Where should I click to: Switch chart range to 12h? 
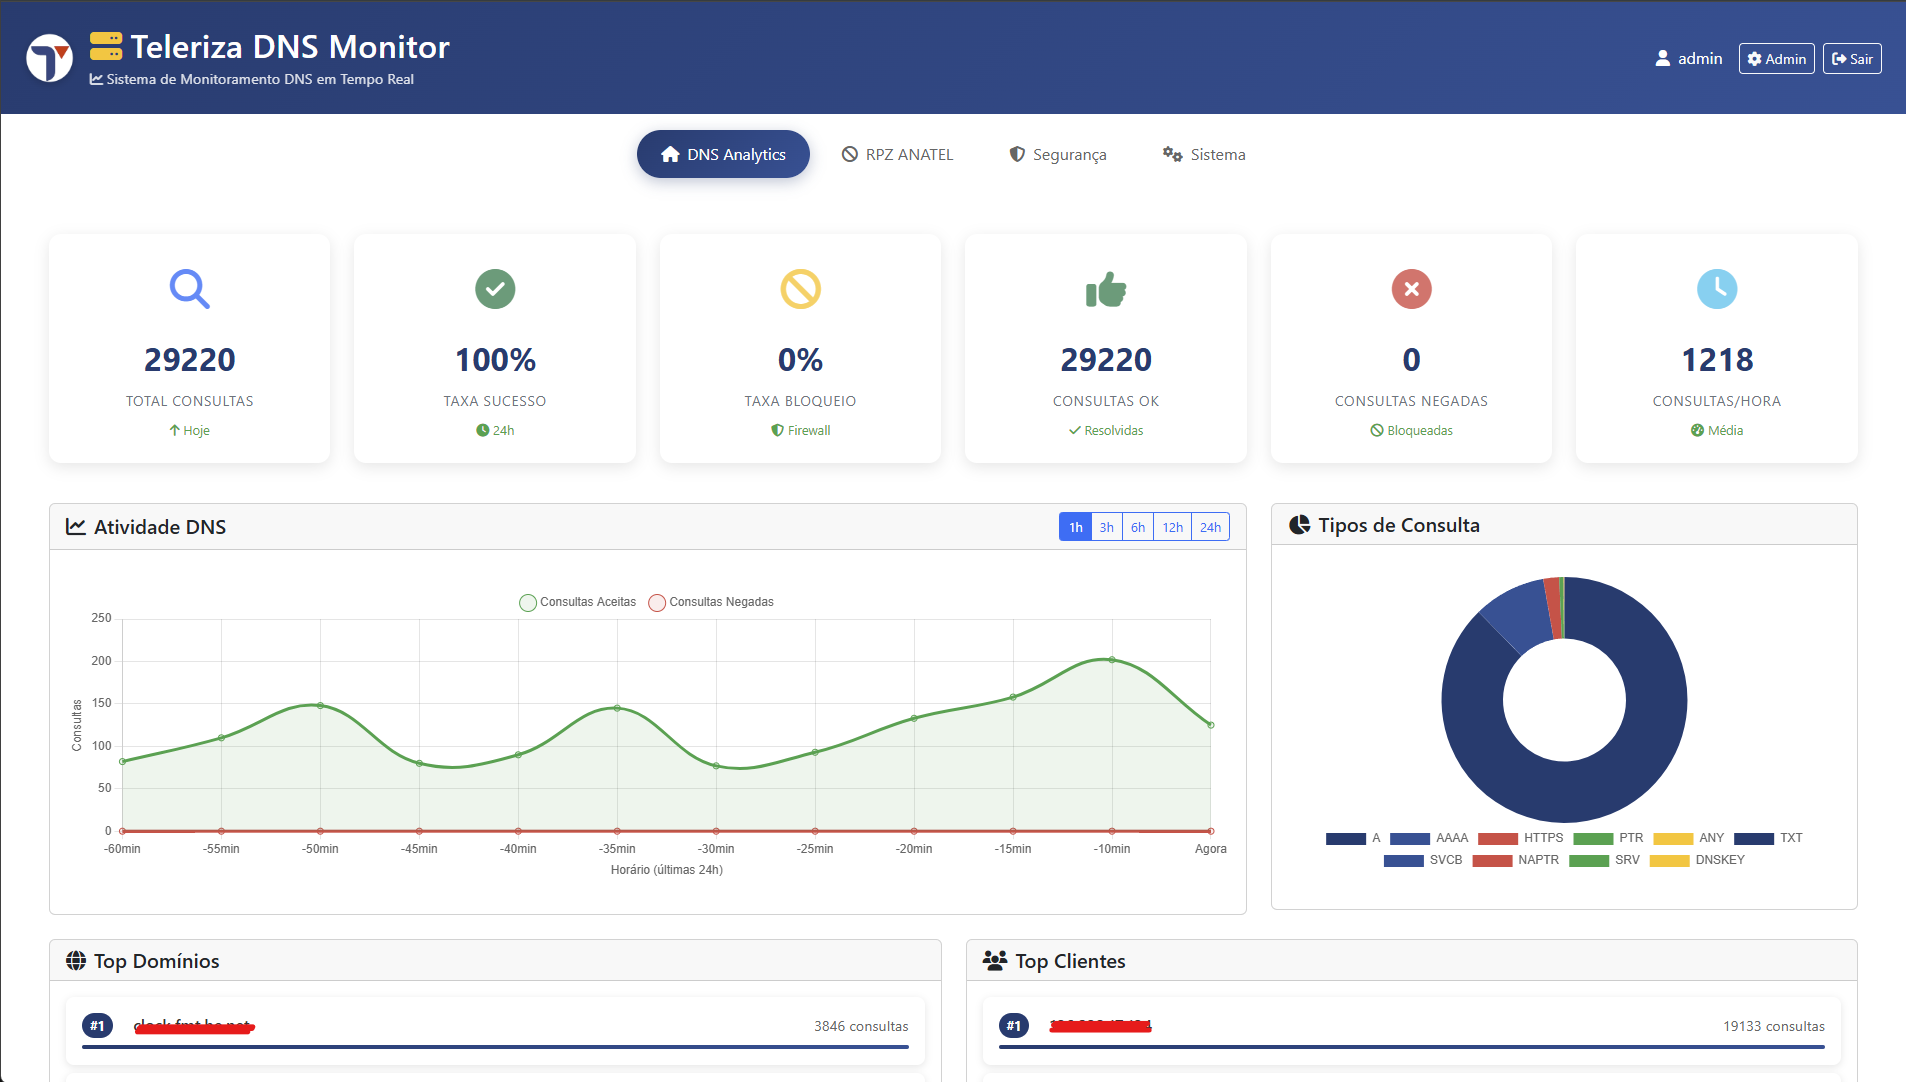point(1172,527)
